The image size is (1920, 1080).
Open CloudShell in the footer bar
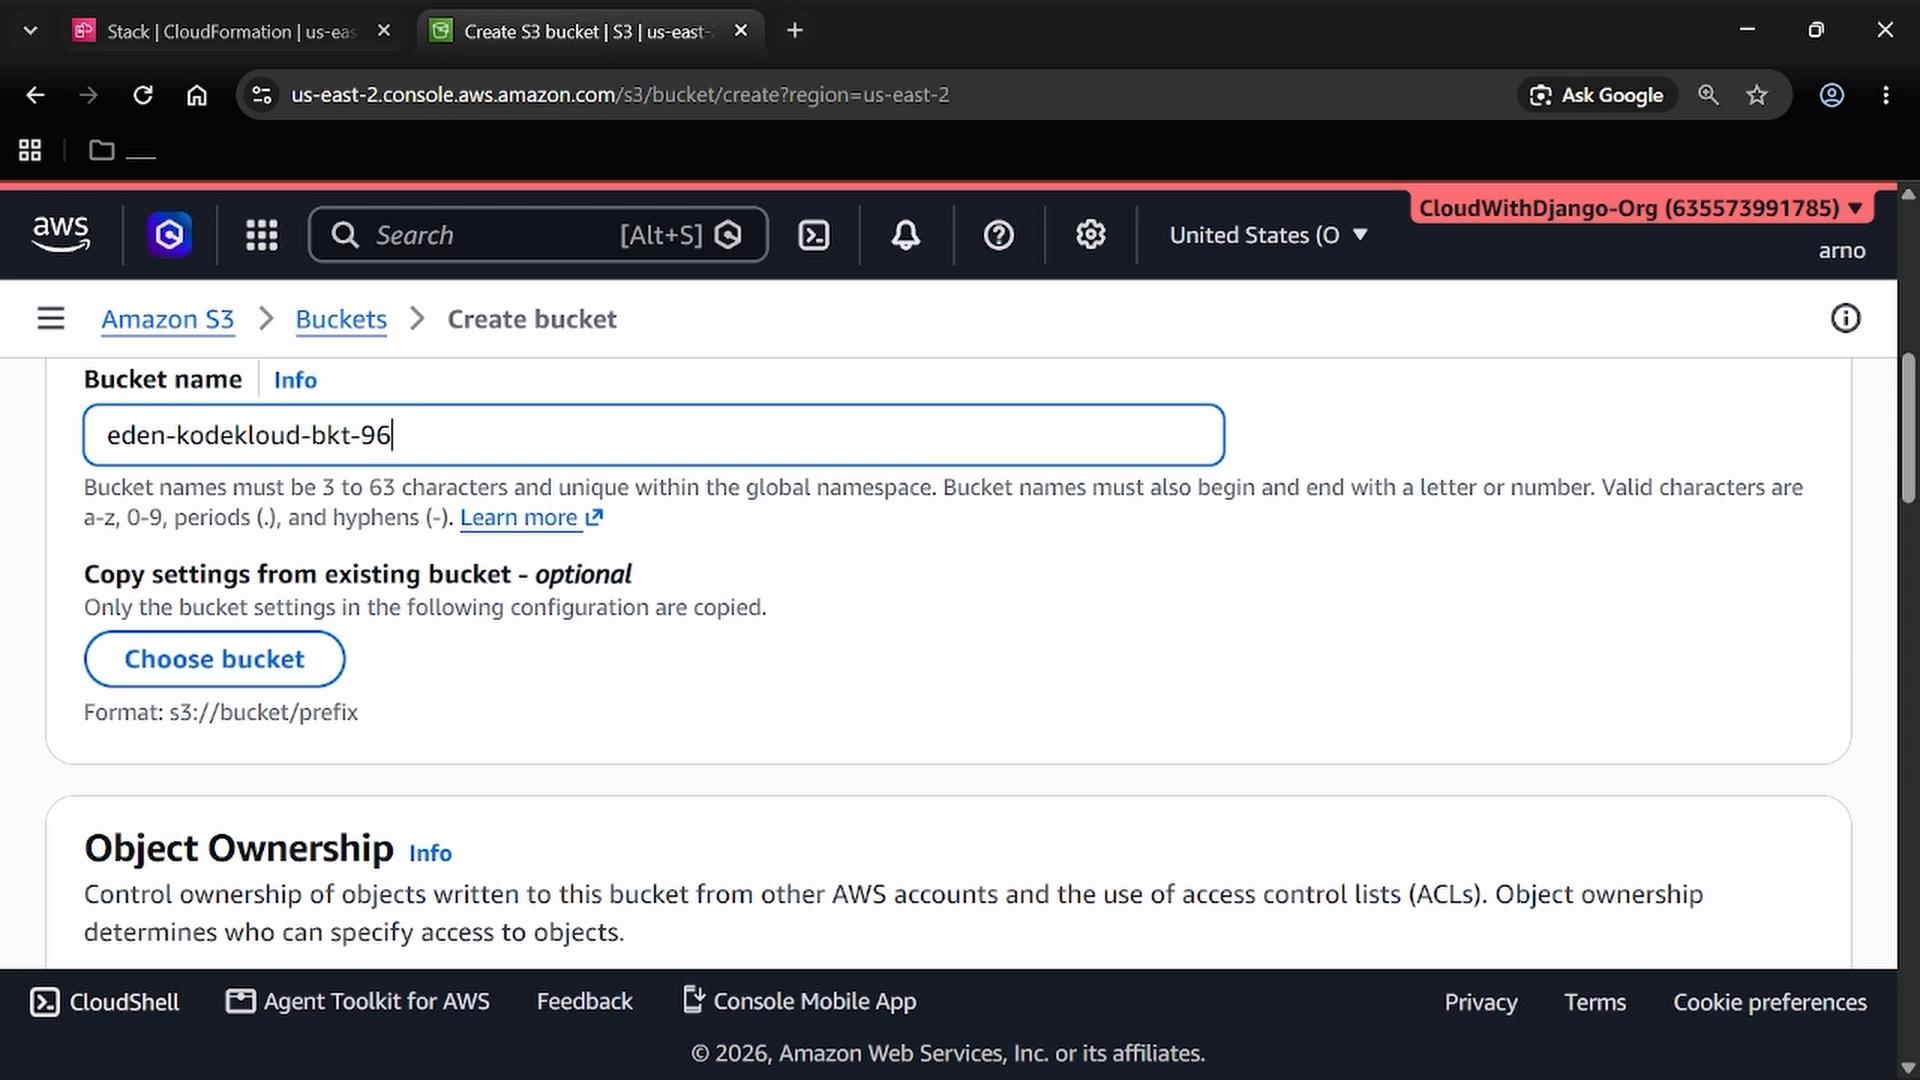(104, 1002)
